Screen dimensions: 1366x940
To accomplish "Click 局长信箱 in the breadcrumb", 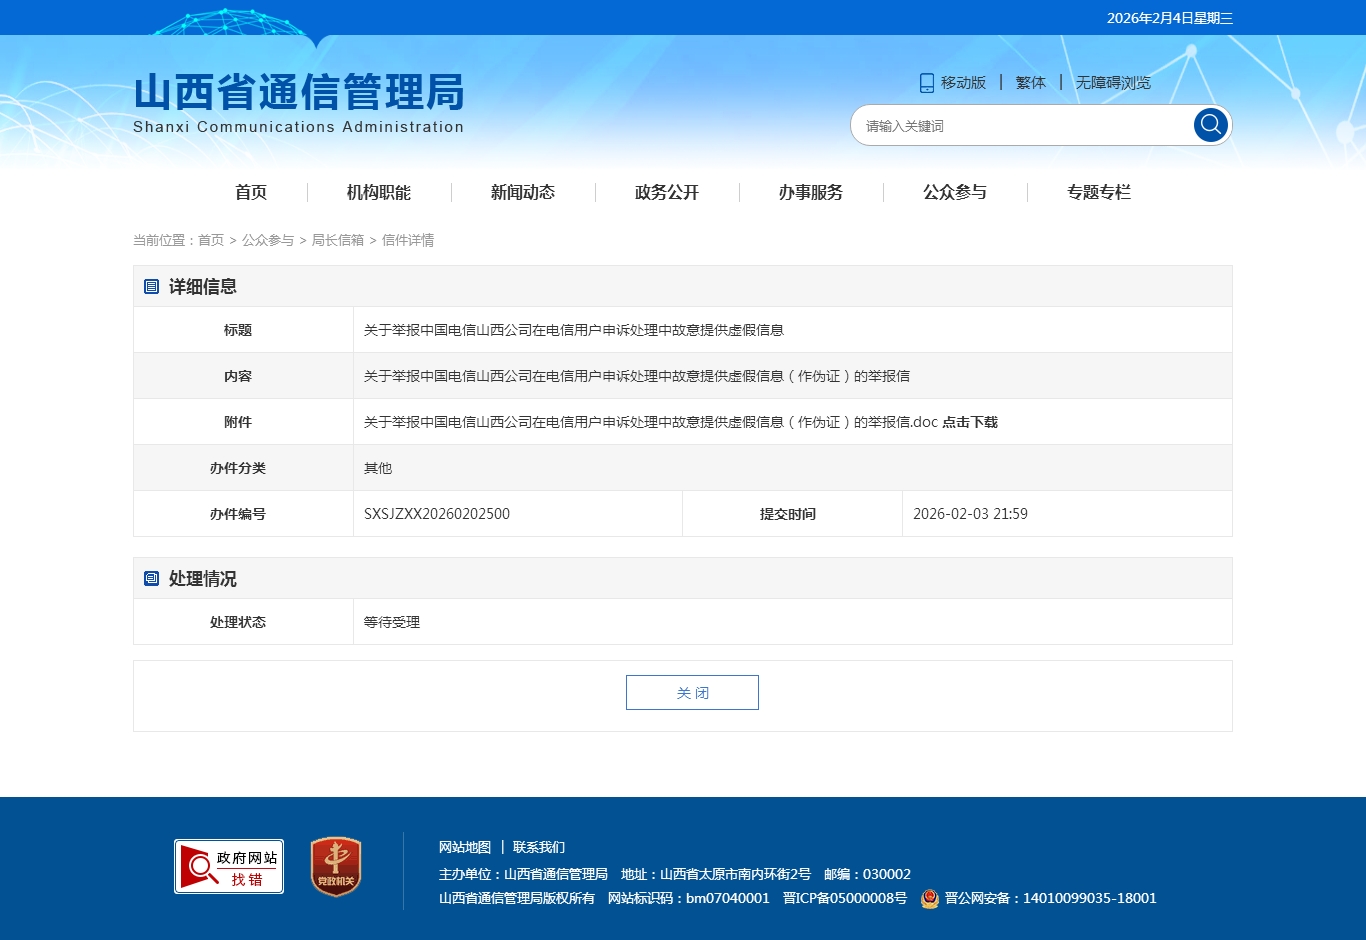I will pos(338,240).
